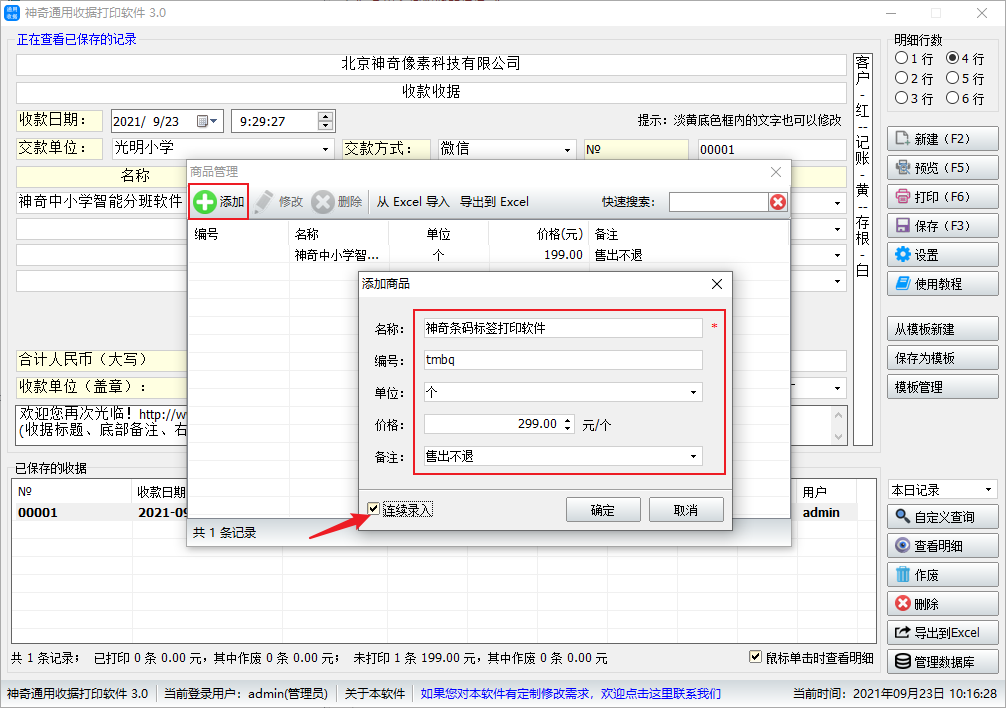Click the product name input field
The width and height of the screenshot is (1006, 708).
(x=562, y=328)
